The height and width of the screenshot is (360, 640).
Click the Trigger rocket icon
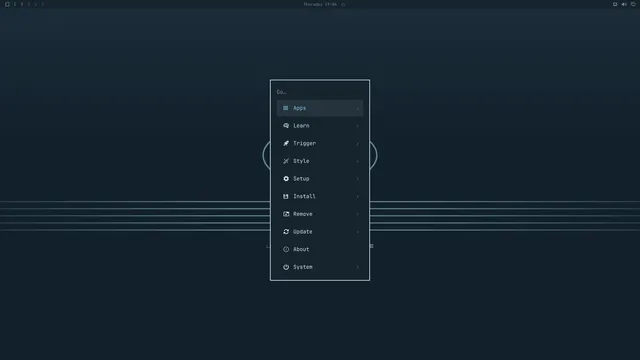point(286,143)
